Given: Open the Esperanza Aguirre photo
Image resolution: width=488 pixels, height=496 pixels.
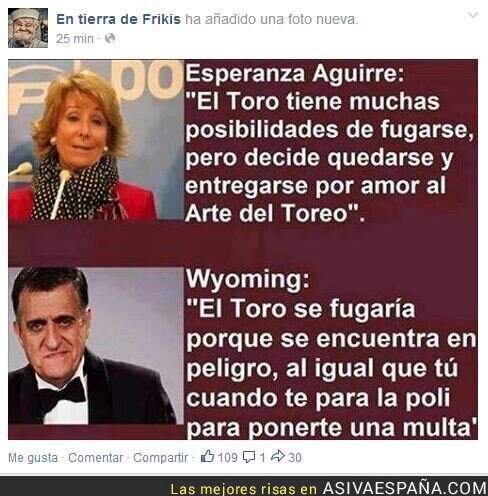Looking at the screenshot, I should pyautogui.click(x=96, y=140).
